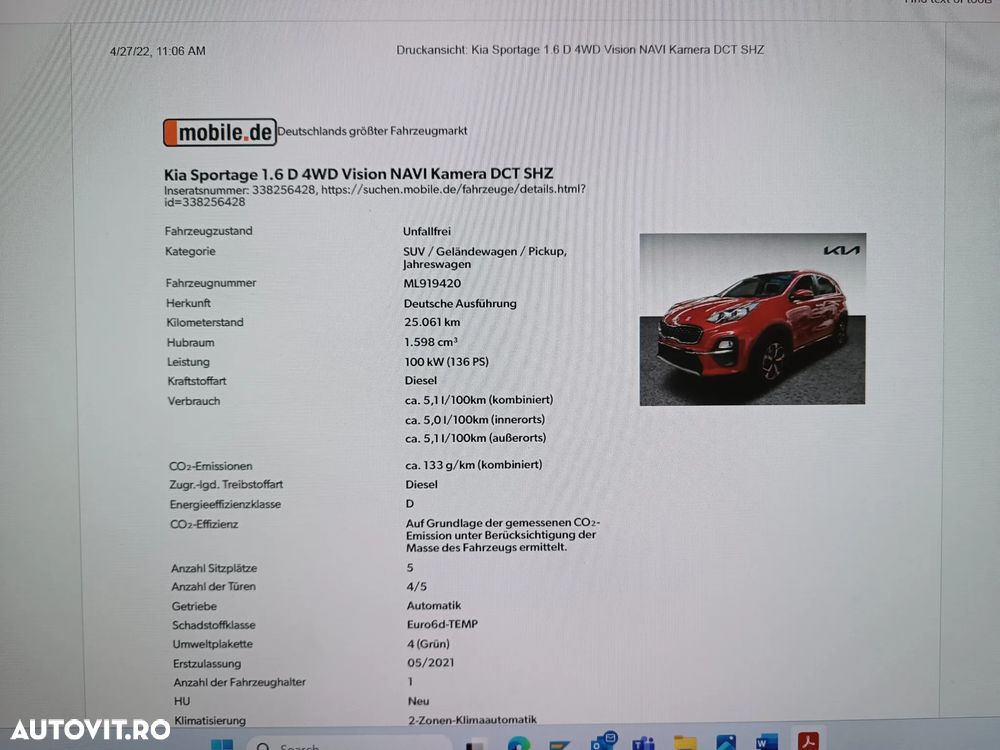
Task: Click the CO2-Emissionen label
Action: 210,466
